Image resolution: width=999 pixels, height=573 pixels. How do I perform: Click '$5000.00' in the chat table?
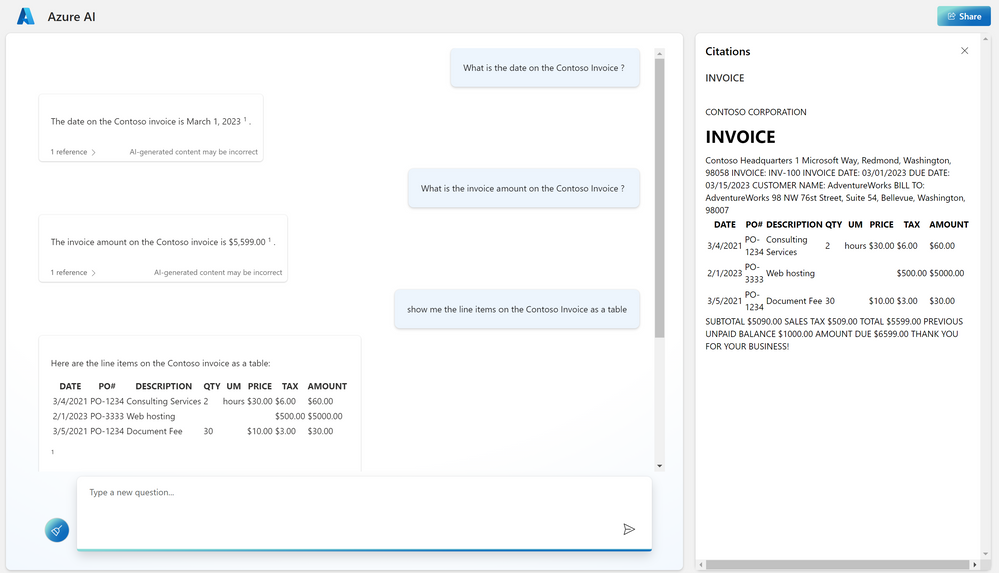(x=325, y=416)
